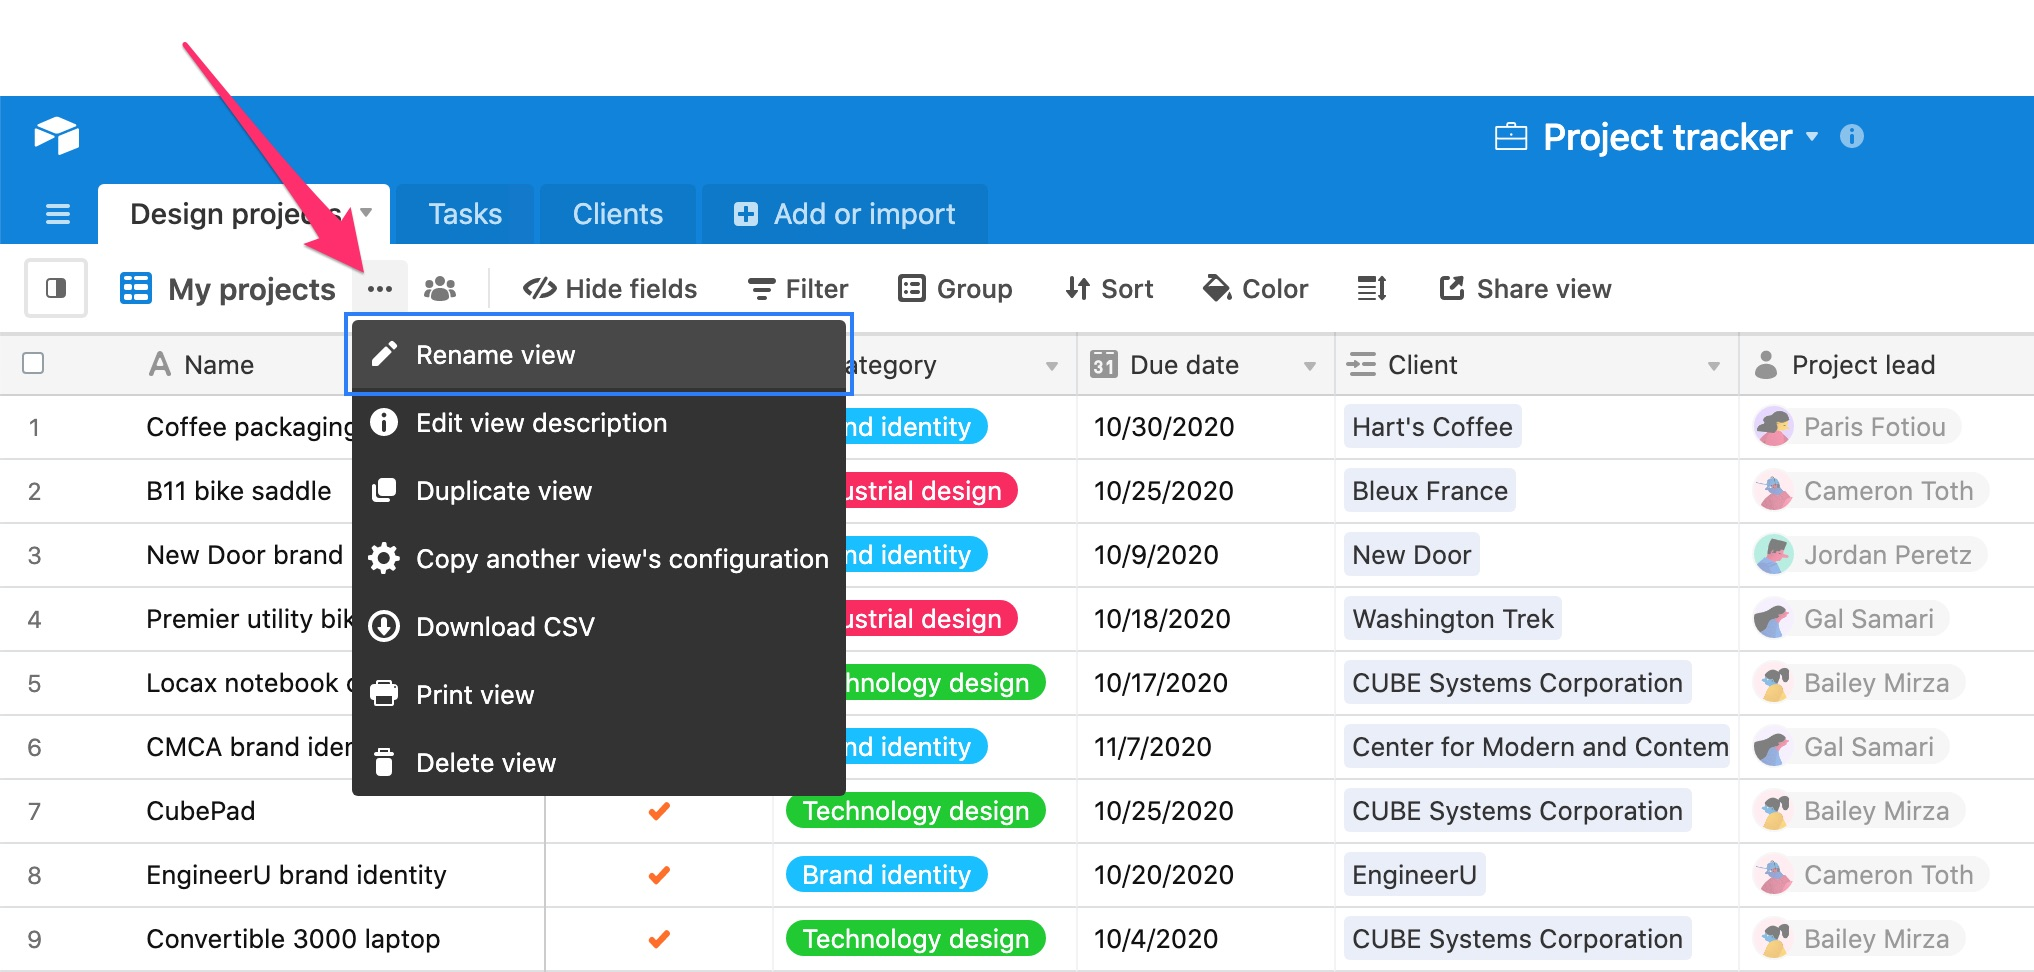Click Add or import plus icon
The image size is (2034, 972).
click(746, 214)
